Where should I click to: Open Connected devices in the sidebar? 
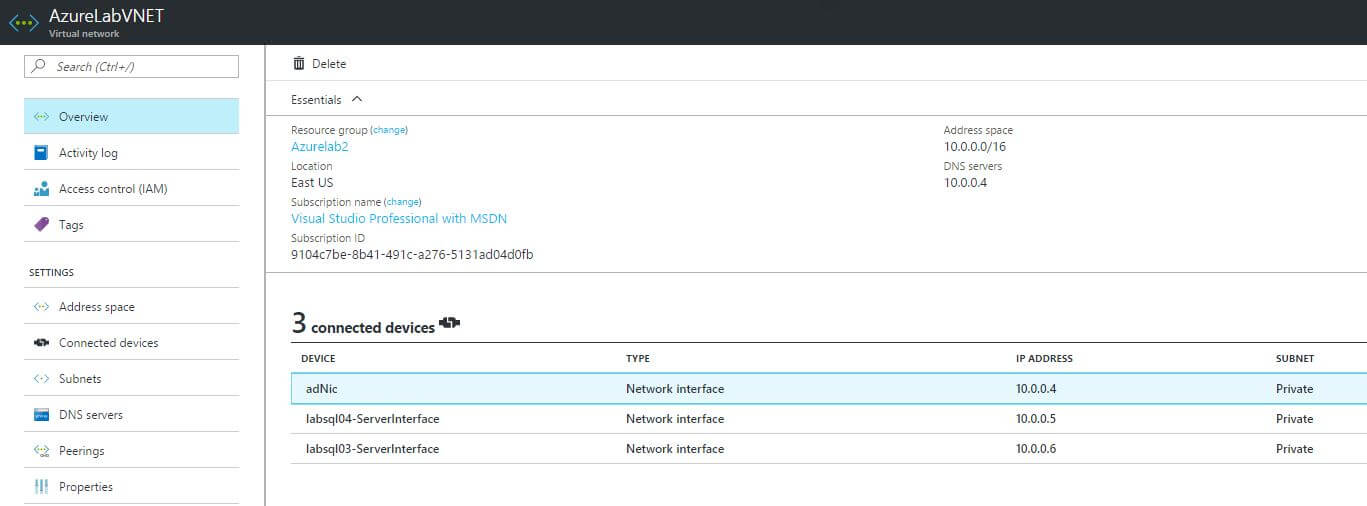pyautogui.click(x=131, y=342)
